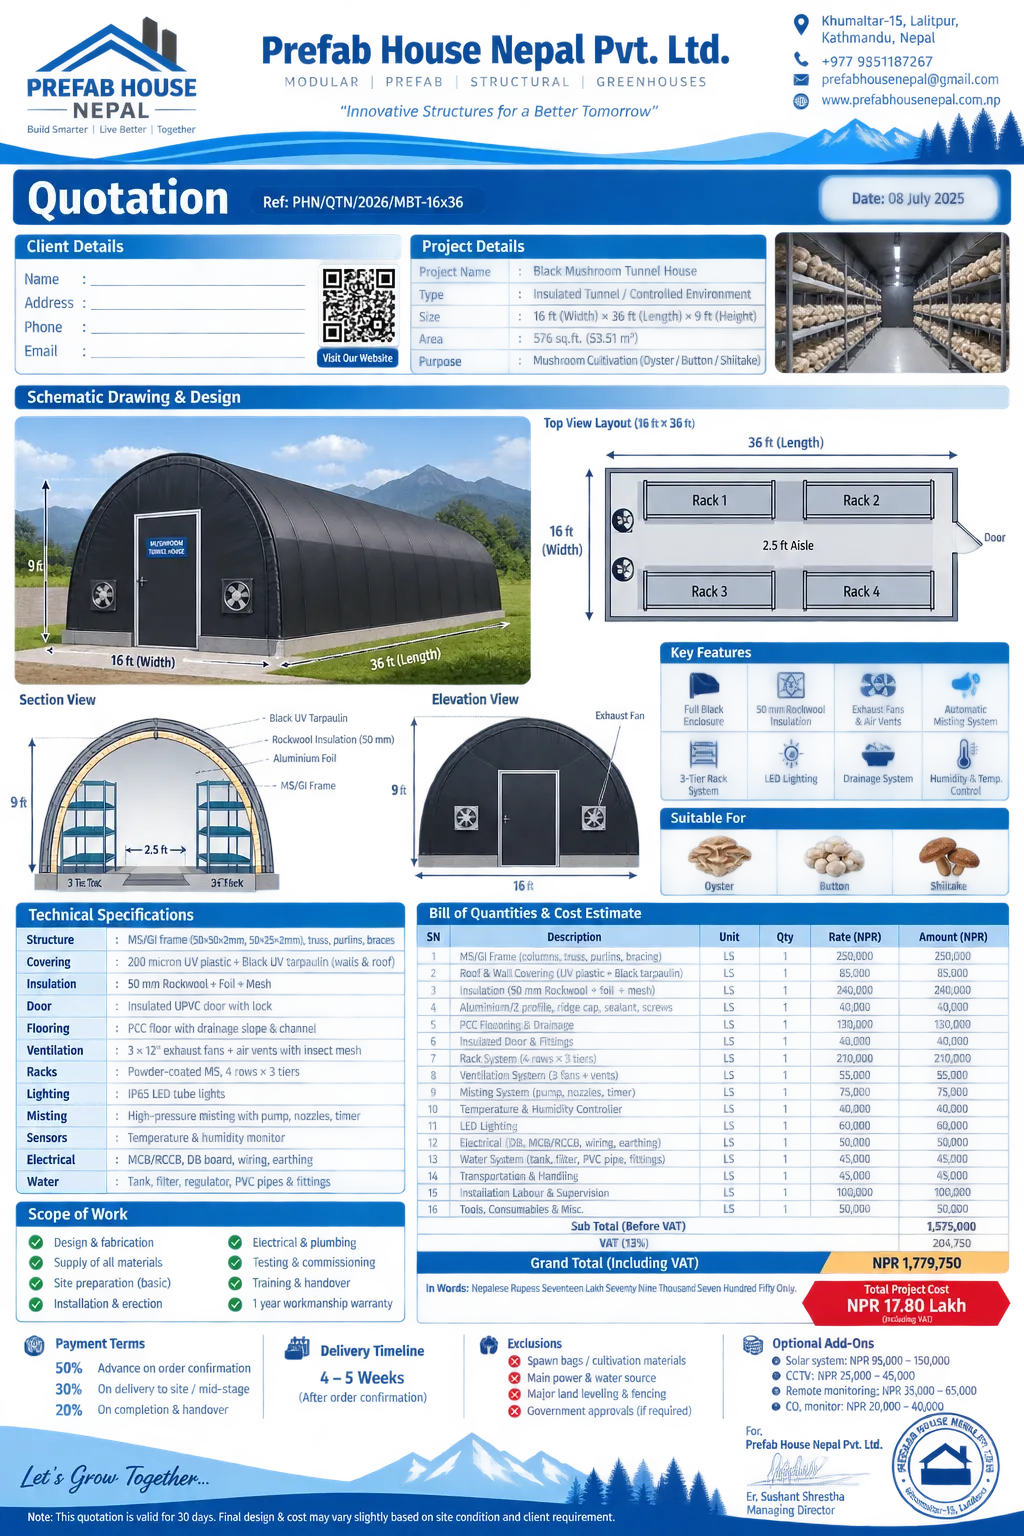Click the green check for Electrical & plumbing
1024x1536 pixels.
pyautogui.click(x=235, y=1242)
